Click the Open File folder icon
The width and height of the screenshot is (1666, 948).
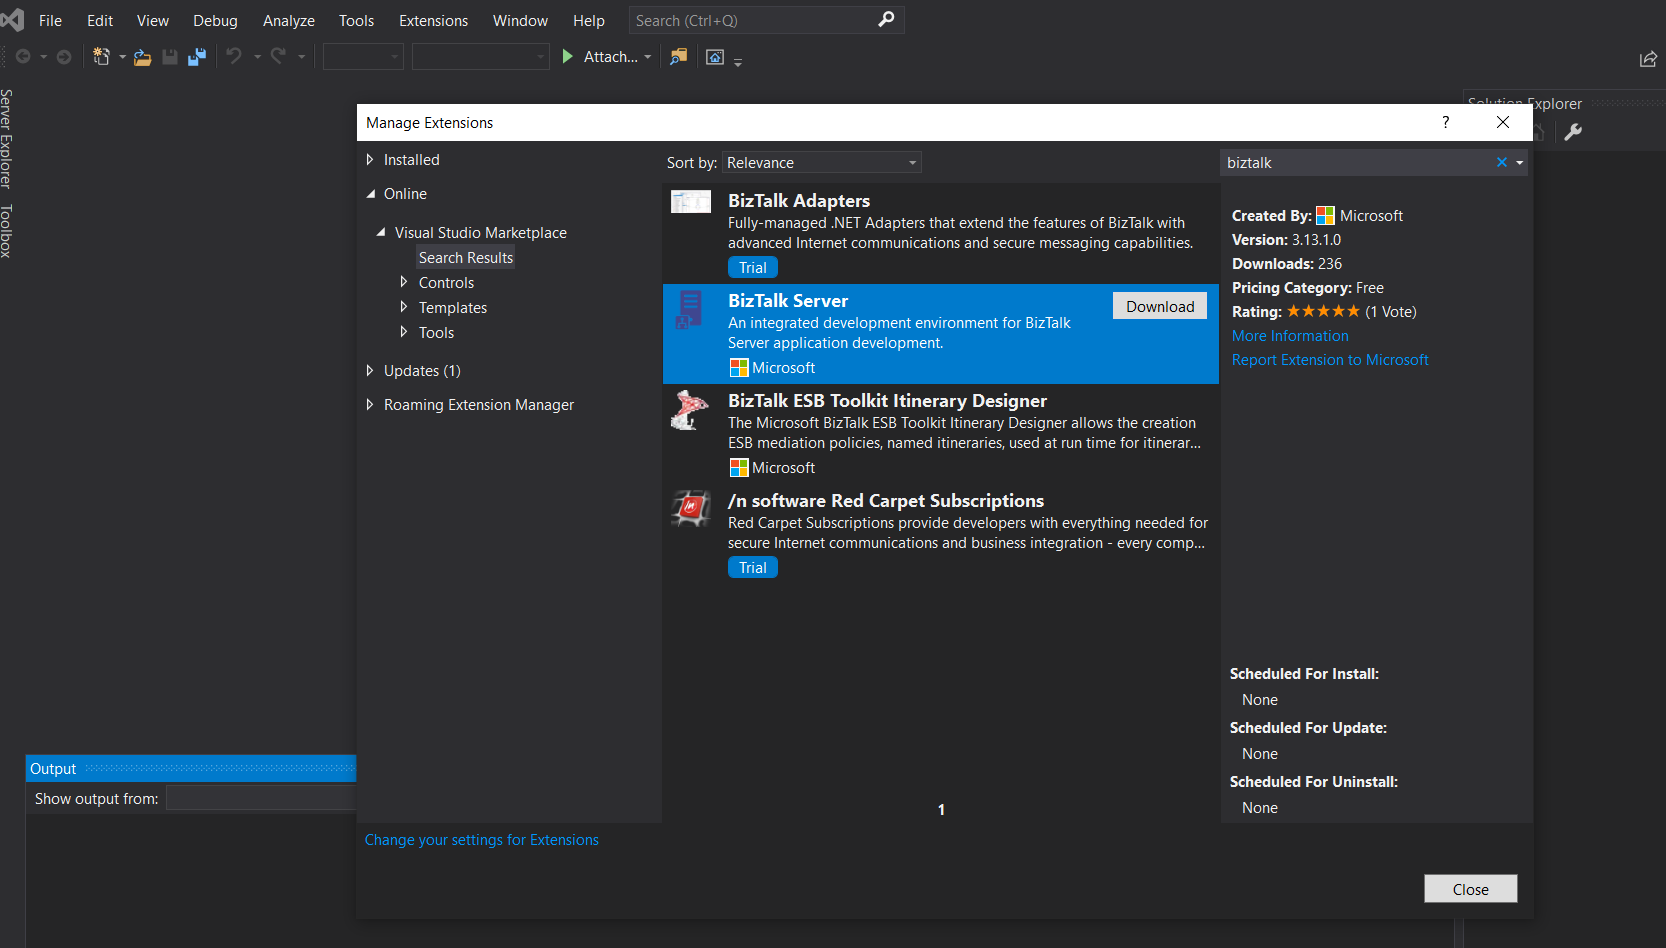(x=143, y=57)
